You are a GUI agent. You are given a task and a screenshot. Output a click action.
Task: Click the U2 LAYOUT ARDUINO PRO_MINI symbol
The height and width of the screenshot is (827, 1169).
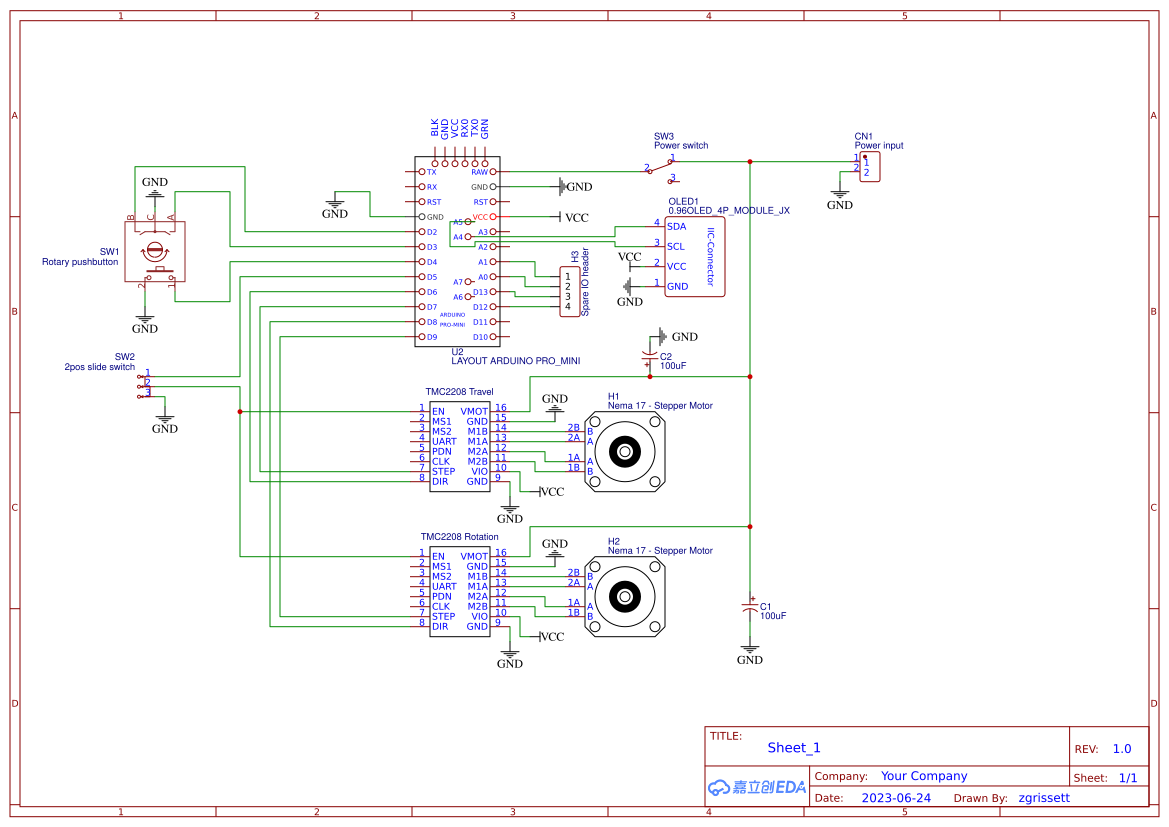point(455,250)
